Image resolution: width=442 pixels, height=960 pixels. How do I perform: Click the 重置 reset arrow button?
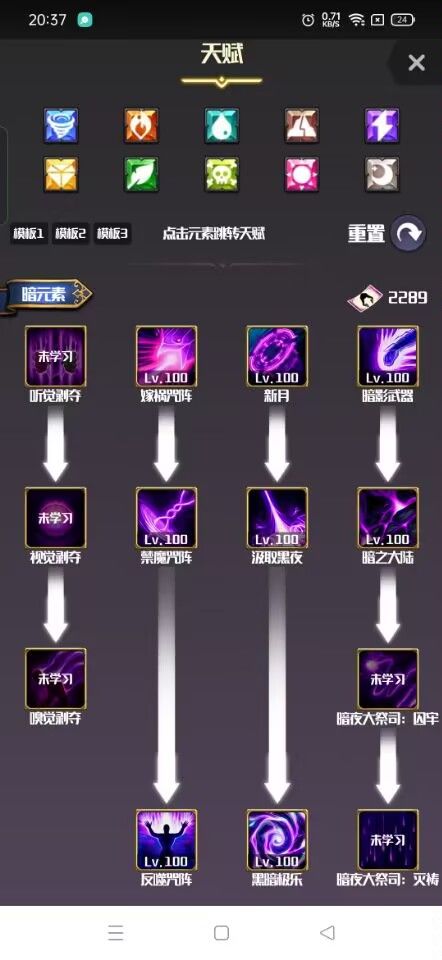(x=408, y=233)
